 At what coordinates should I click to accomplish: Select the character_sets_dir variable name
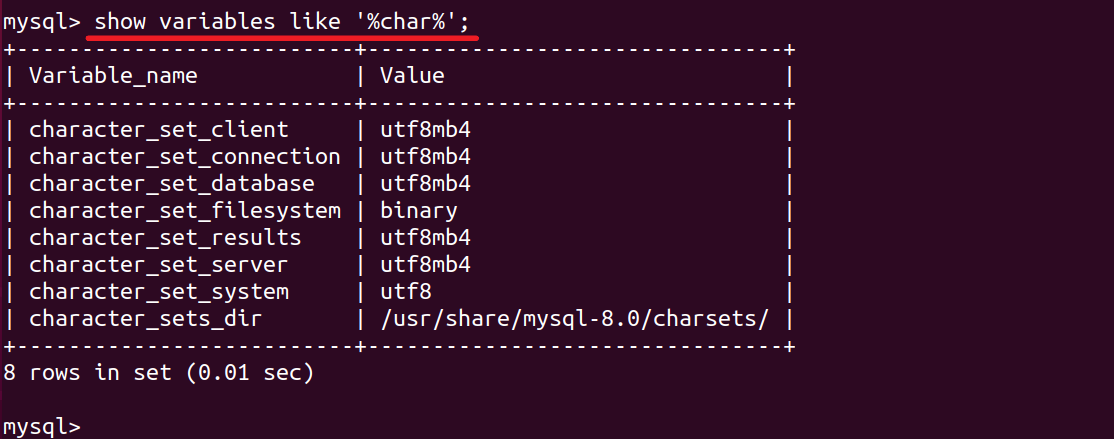coord(145,318)
